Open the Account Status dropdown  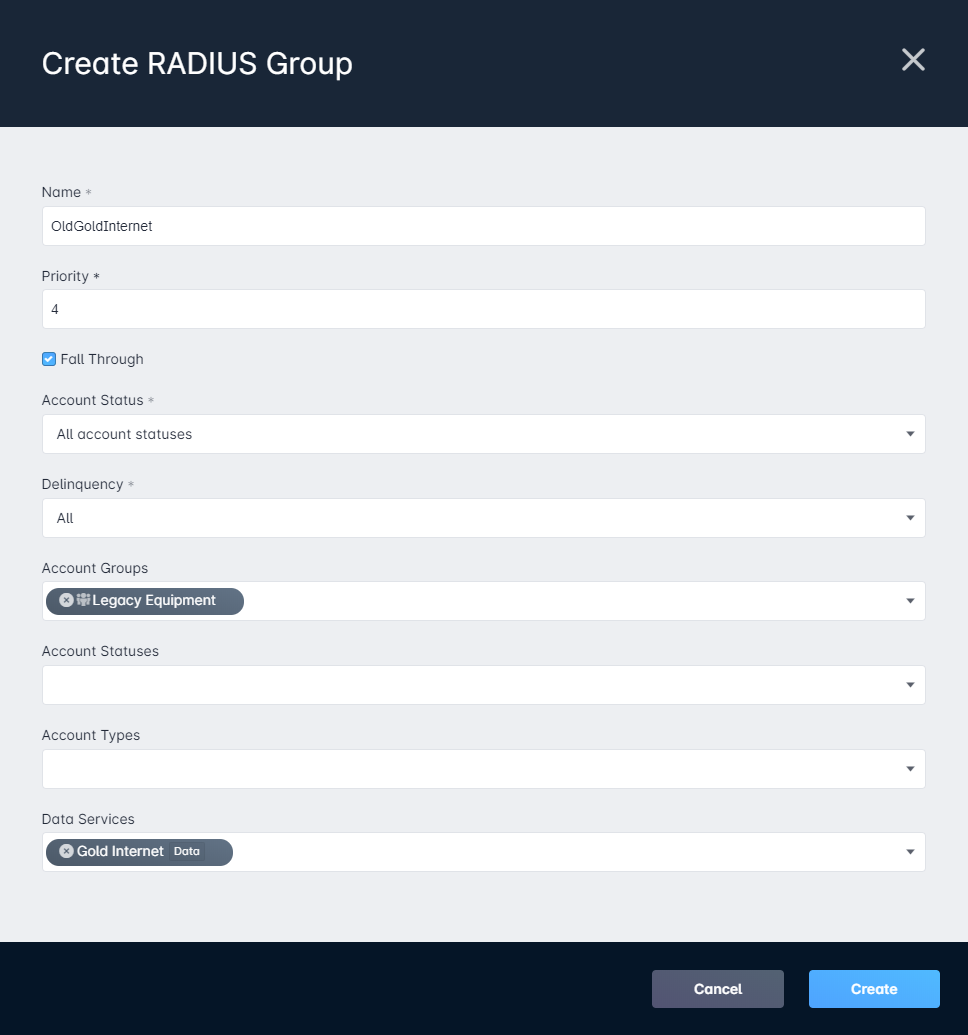click(483, 434)
